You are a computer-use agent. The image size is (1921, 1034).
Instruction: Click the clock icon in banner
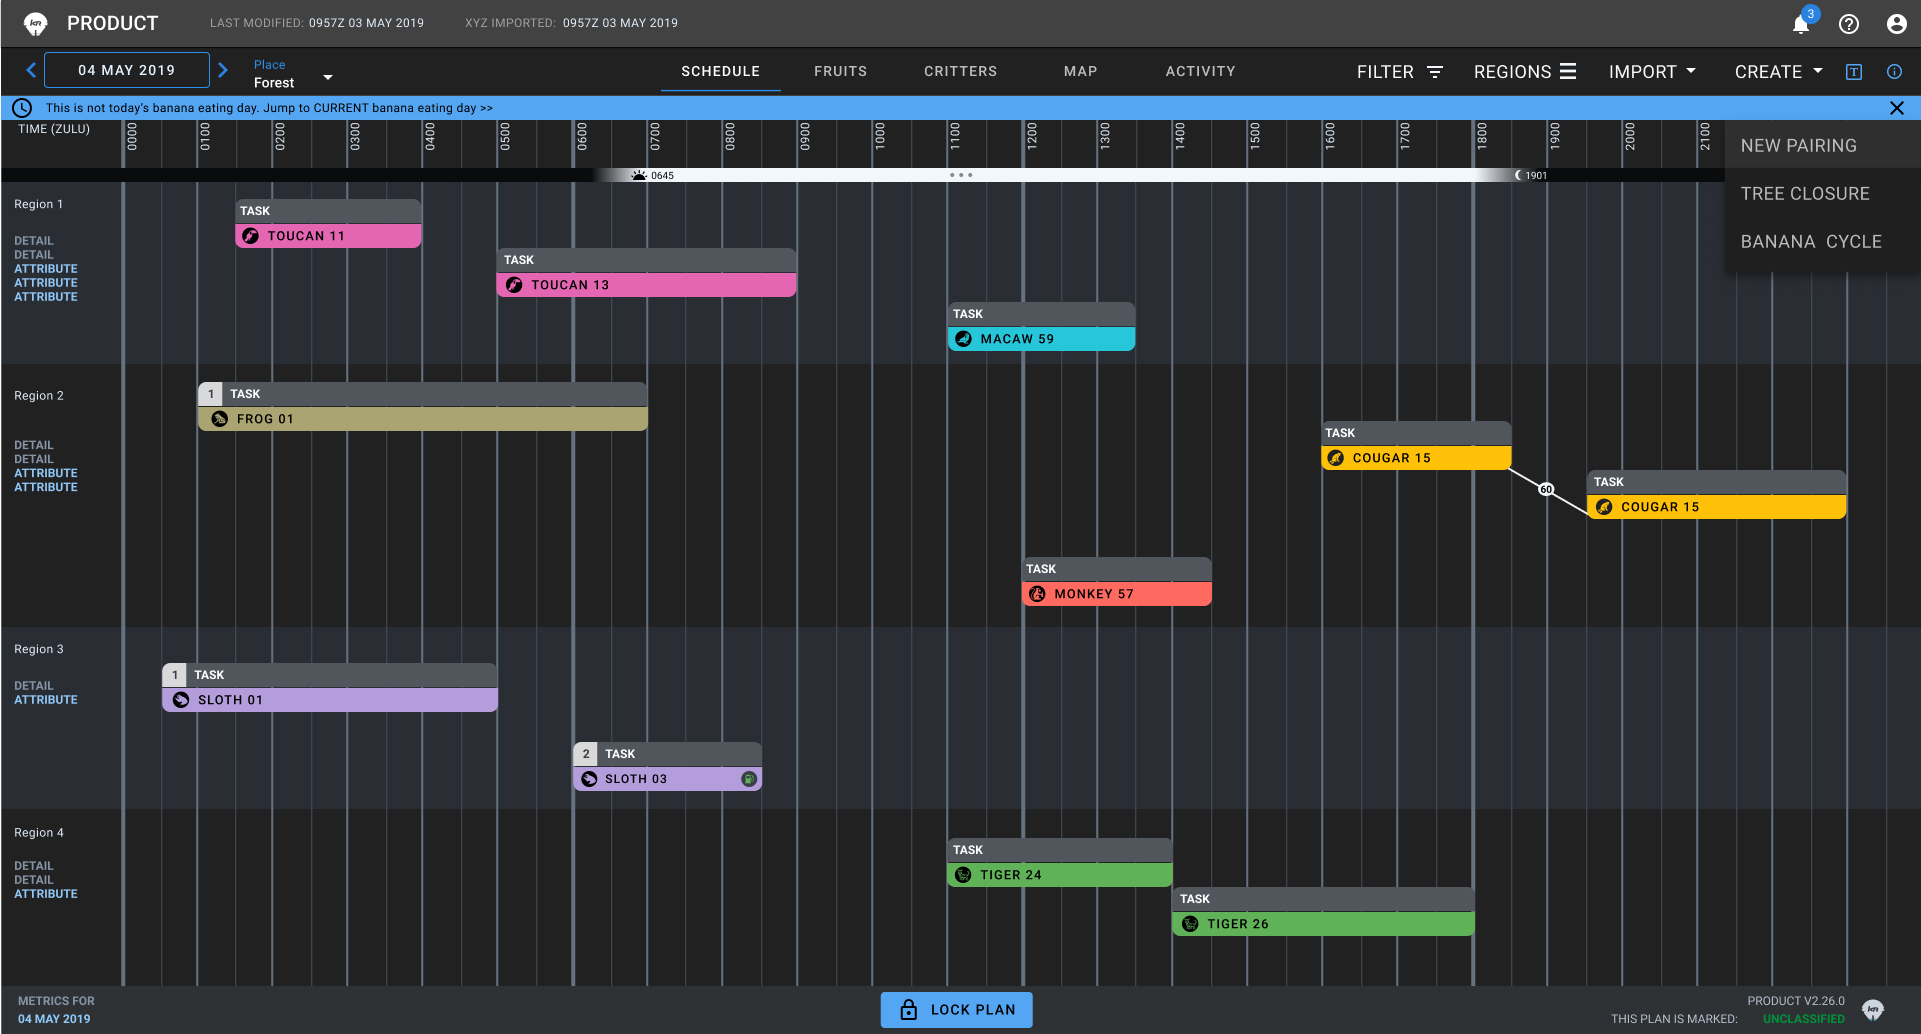coord(22,108)
